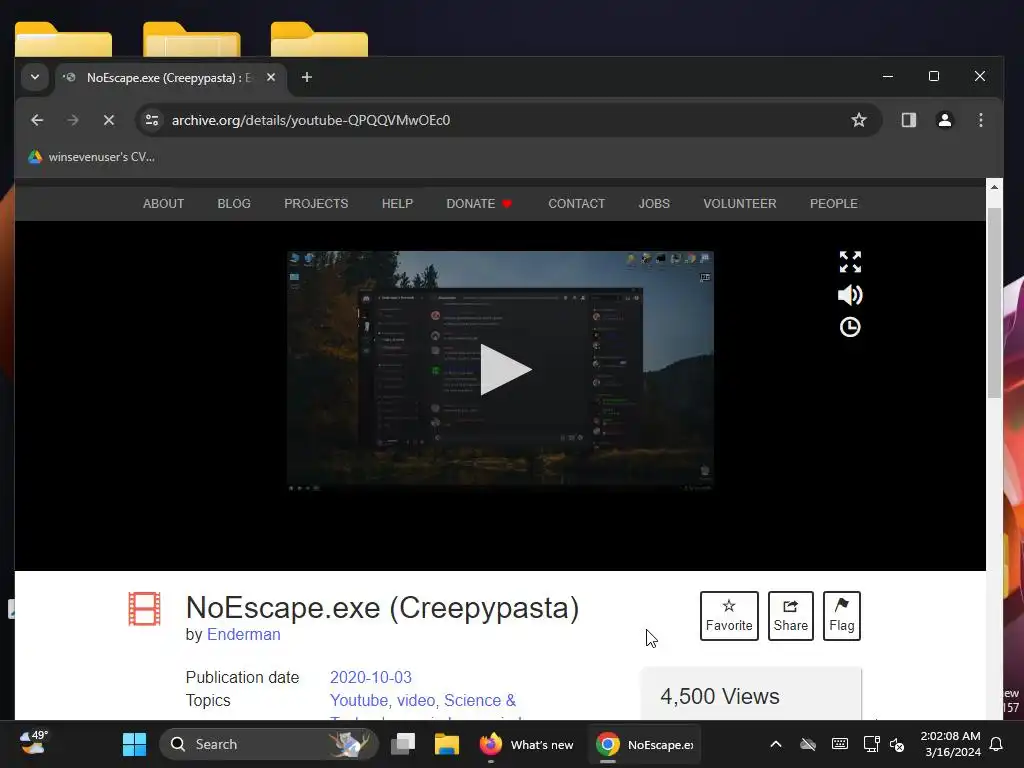The height and width of the screenshot is (768, 1024).
Task: Open CONTACT in the archive nav bar
Action: click(577, 204)
